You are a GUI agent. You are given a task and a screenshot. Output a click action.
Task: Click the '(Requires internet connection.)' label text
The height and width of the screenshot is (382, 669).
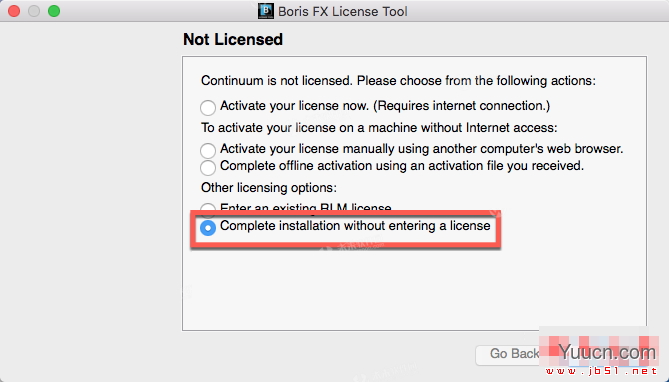coord(462,106)
